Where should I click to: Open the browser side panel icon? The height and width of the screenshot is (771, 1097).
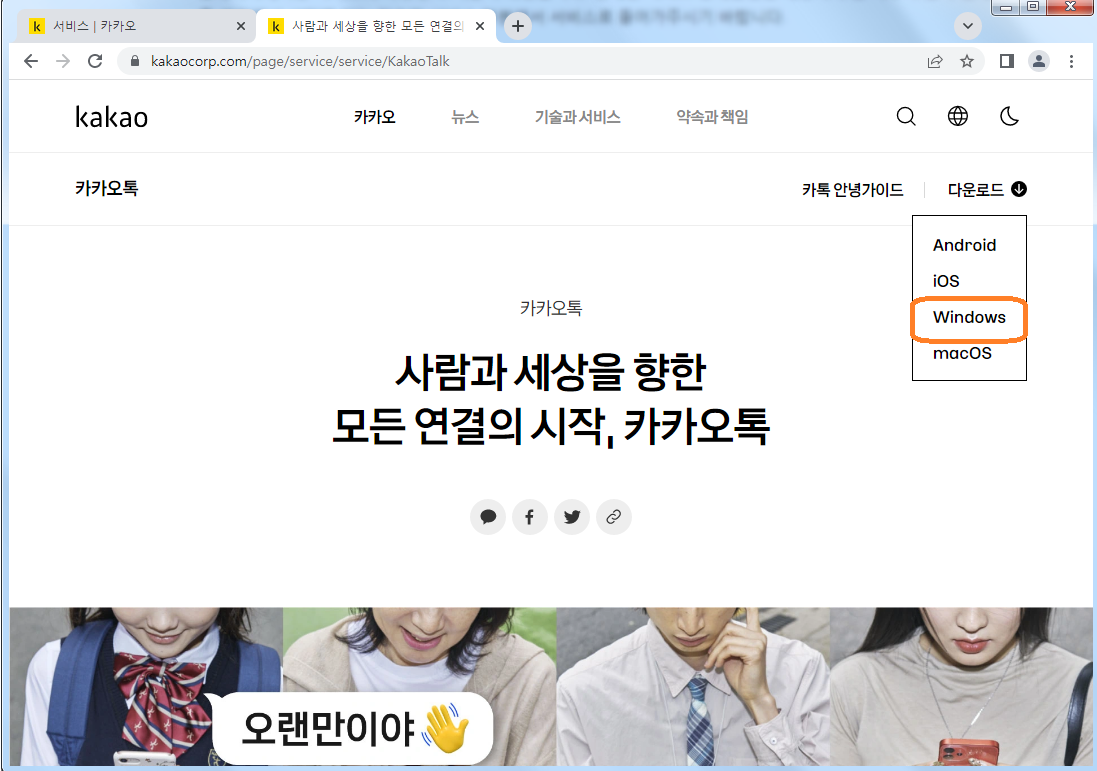tap(1007, 62)
